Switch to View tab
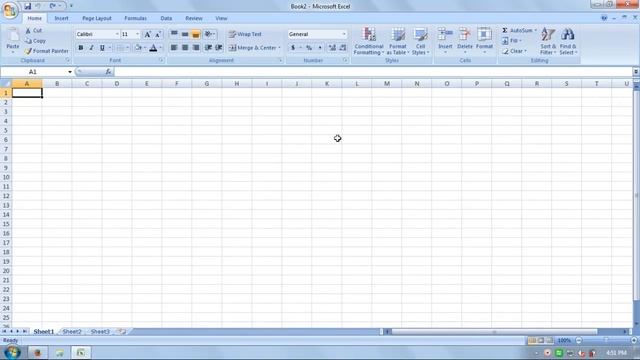 [221, 18]
